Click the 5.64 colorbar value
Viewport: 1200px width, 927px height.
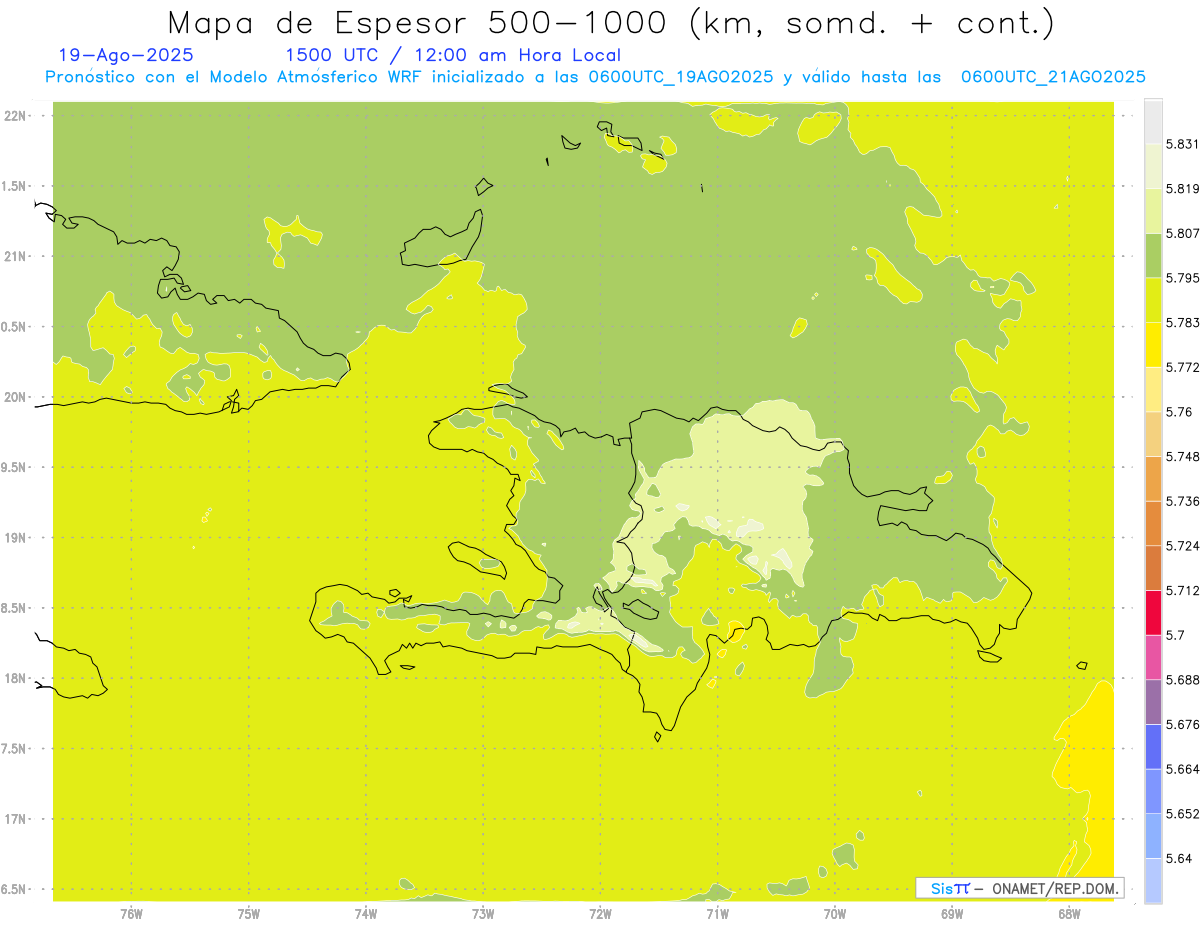tap(1179, 859)
